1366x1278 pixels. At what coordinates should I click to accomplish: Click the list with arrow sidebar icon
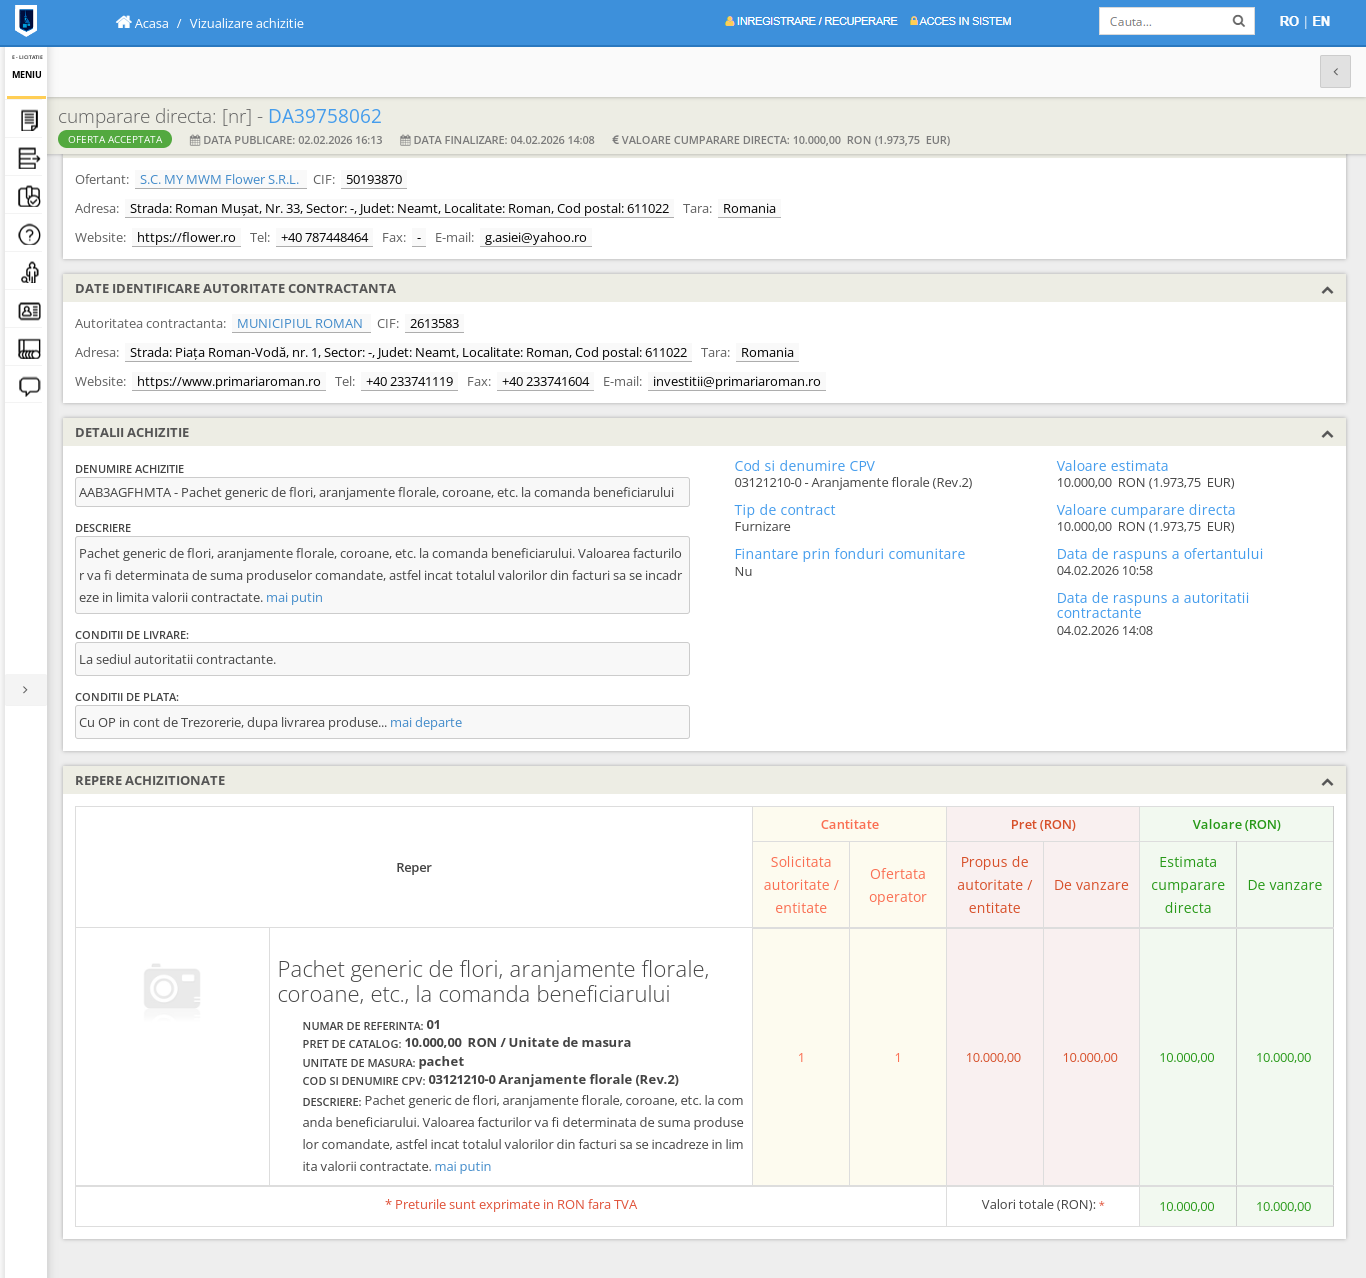pos(29,159)
